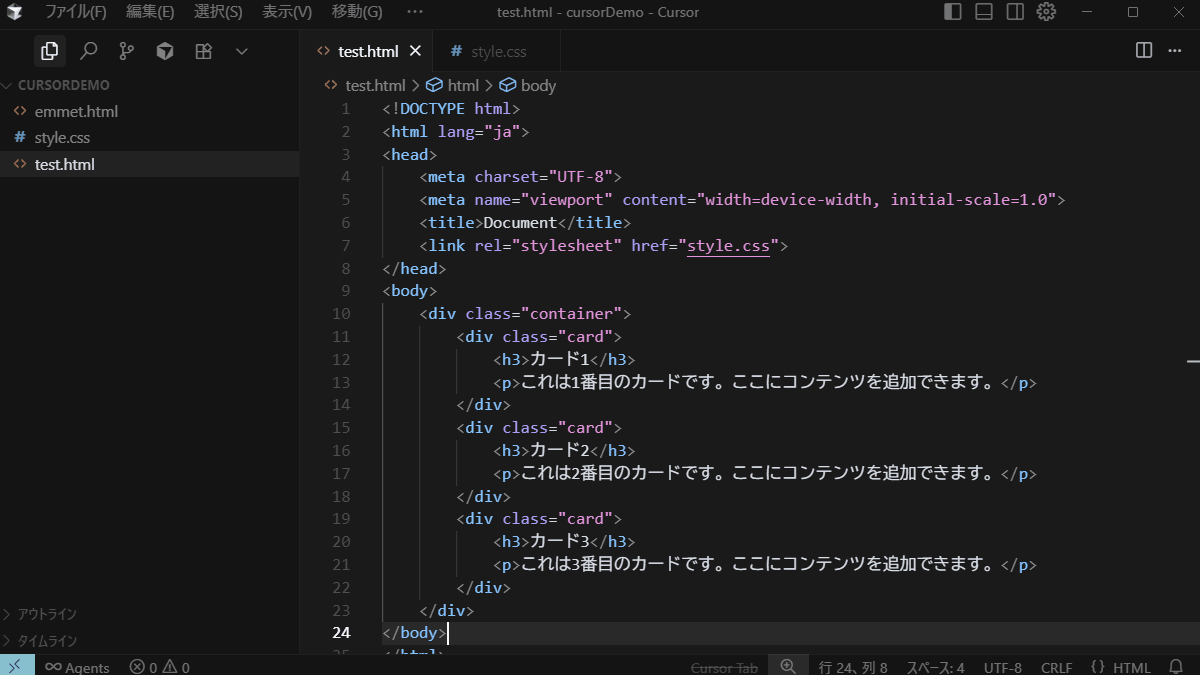
Task: Click the 行 24、列 8 position indicator
Action: point(853,667)
